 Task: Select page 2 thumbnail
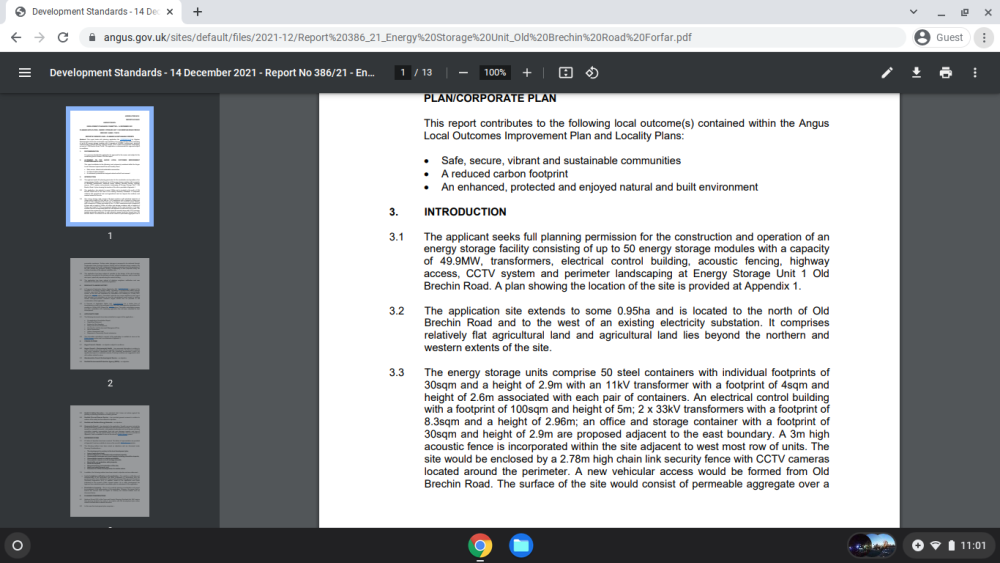[x=110, y=314]
